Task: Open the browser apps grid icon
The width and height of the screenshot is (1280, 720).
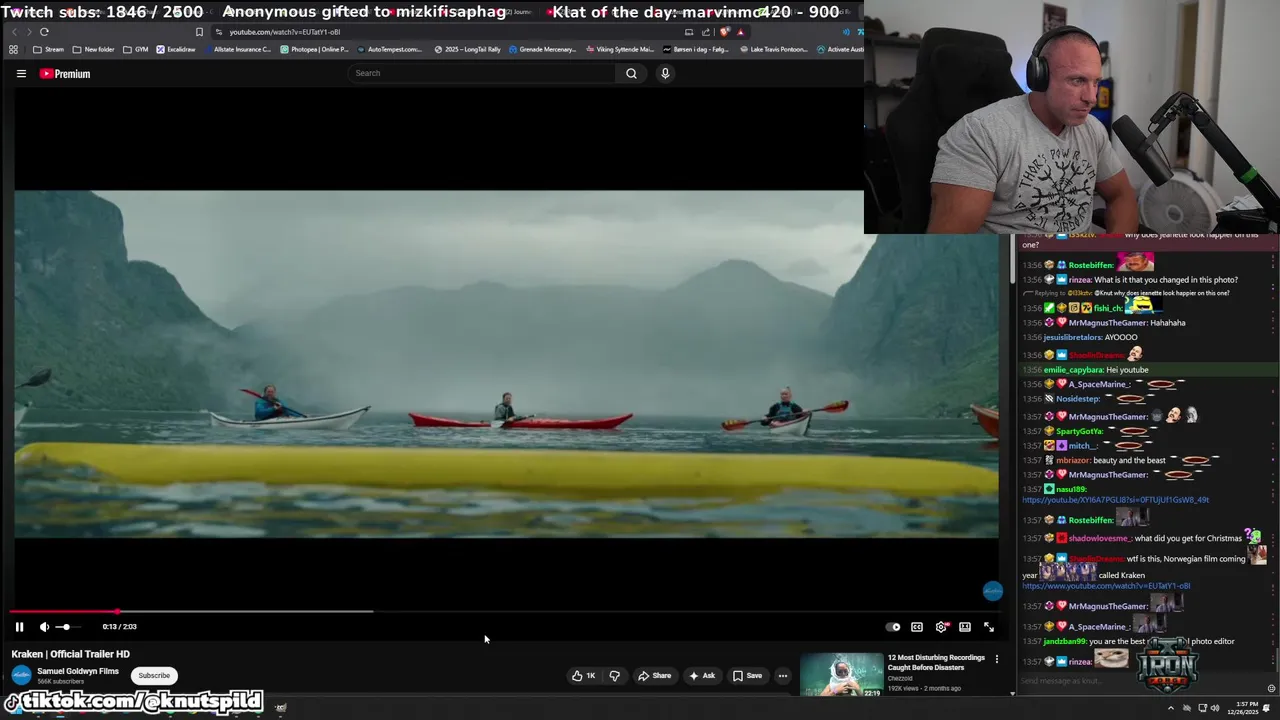Action: coord(13,49)
